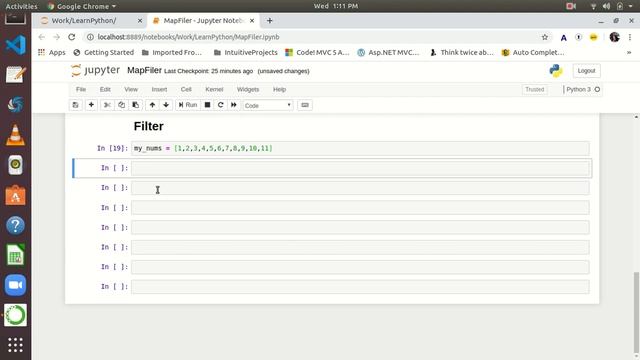Click the Logout button
This screenshot has width=640, height=360.
(586, 71)
